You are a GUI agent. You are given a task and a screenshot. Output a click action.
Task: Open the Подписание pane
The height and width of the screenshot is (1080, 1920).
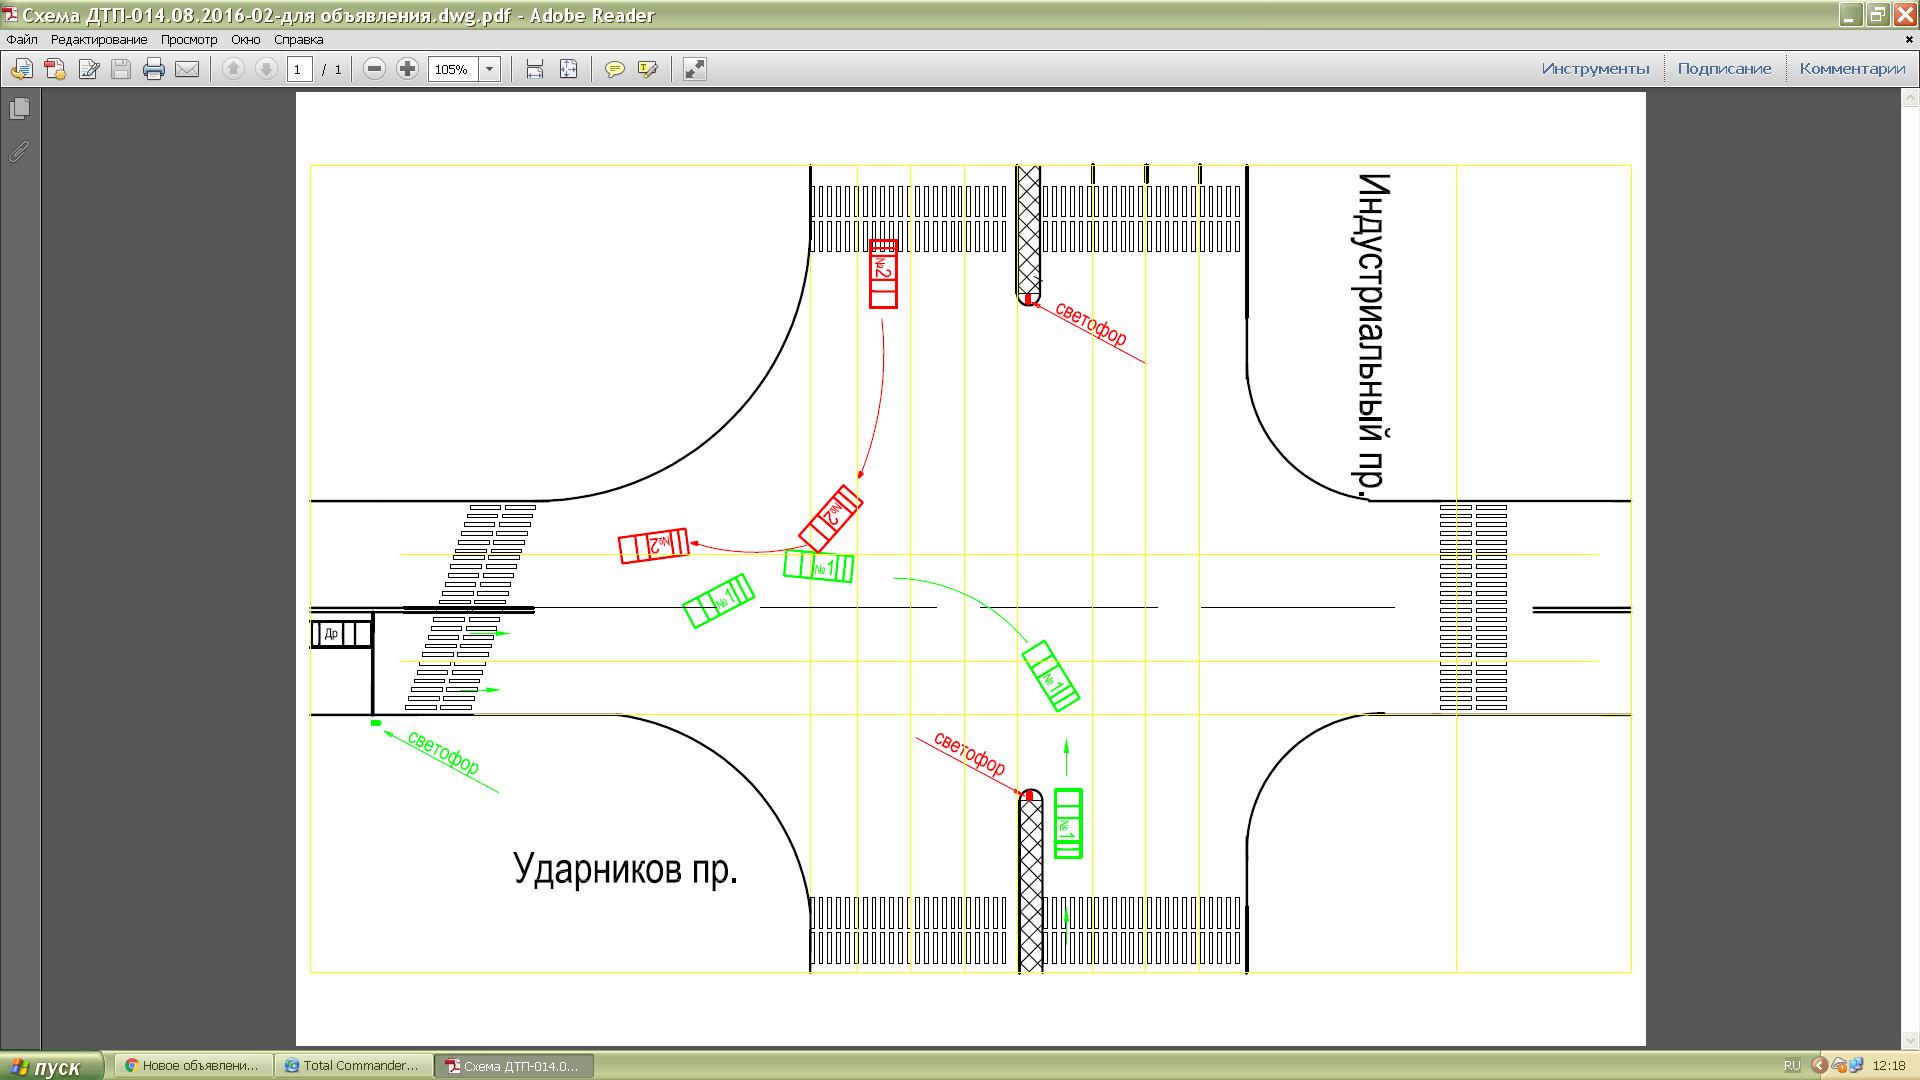1724,69
